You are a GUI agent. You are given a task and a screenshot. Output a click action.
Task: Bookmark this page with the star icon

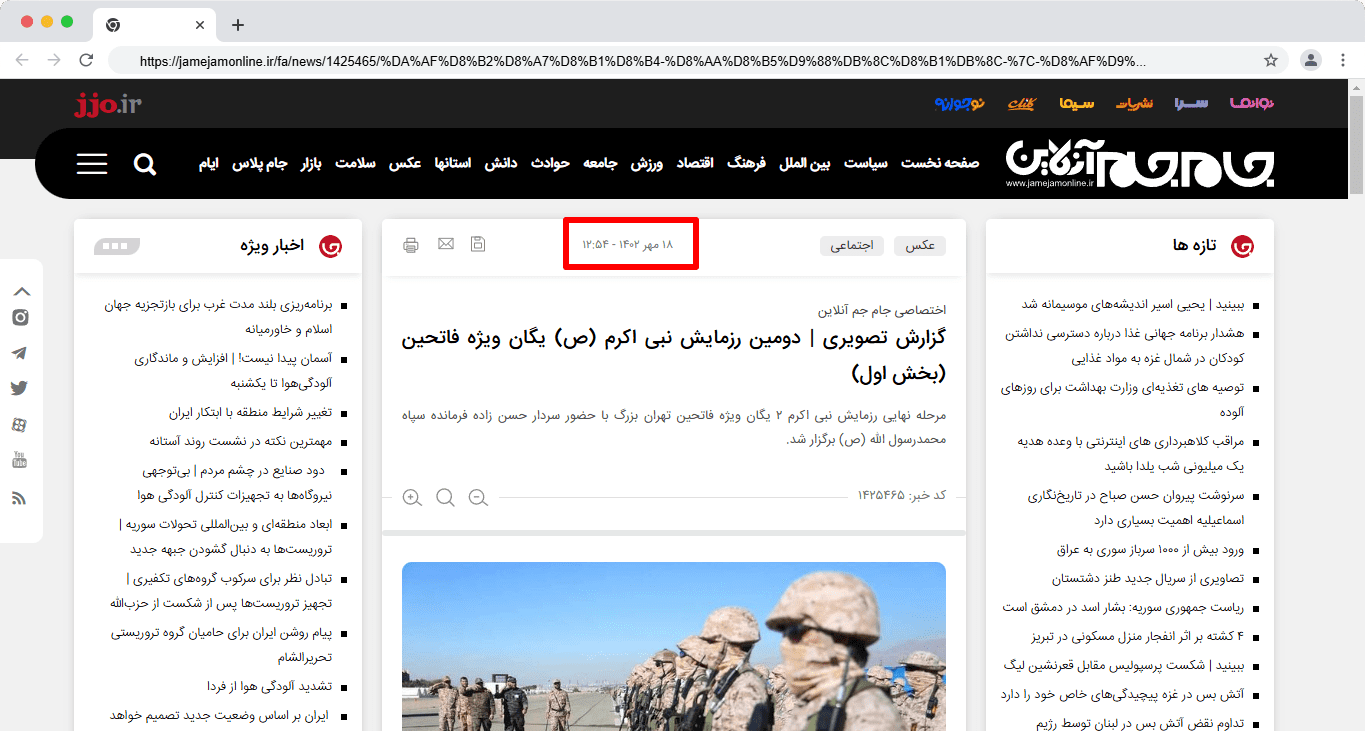1271,60
